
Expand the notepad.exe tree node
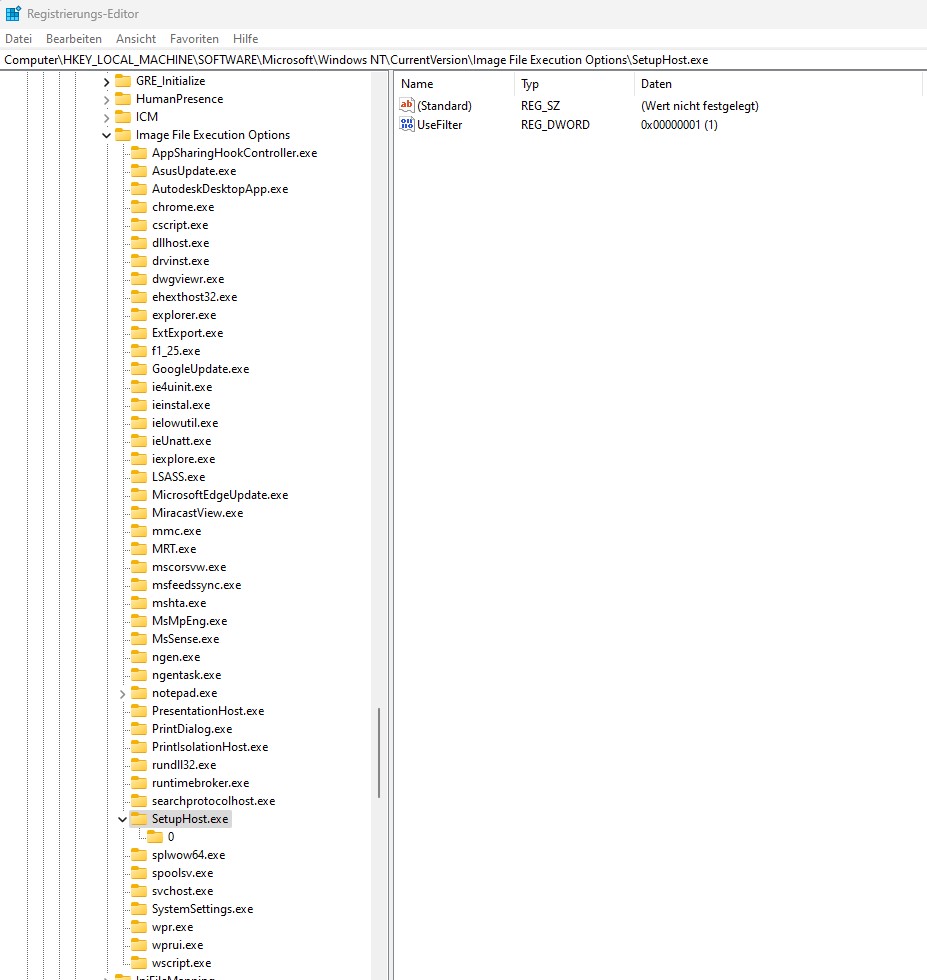pyautogui.click(x=122, y=692)
